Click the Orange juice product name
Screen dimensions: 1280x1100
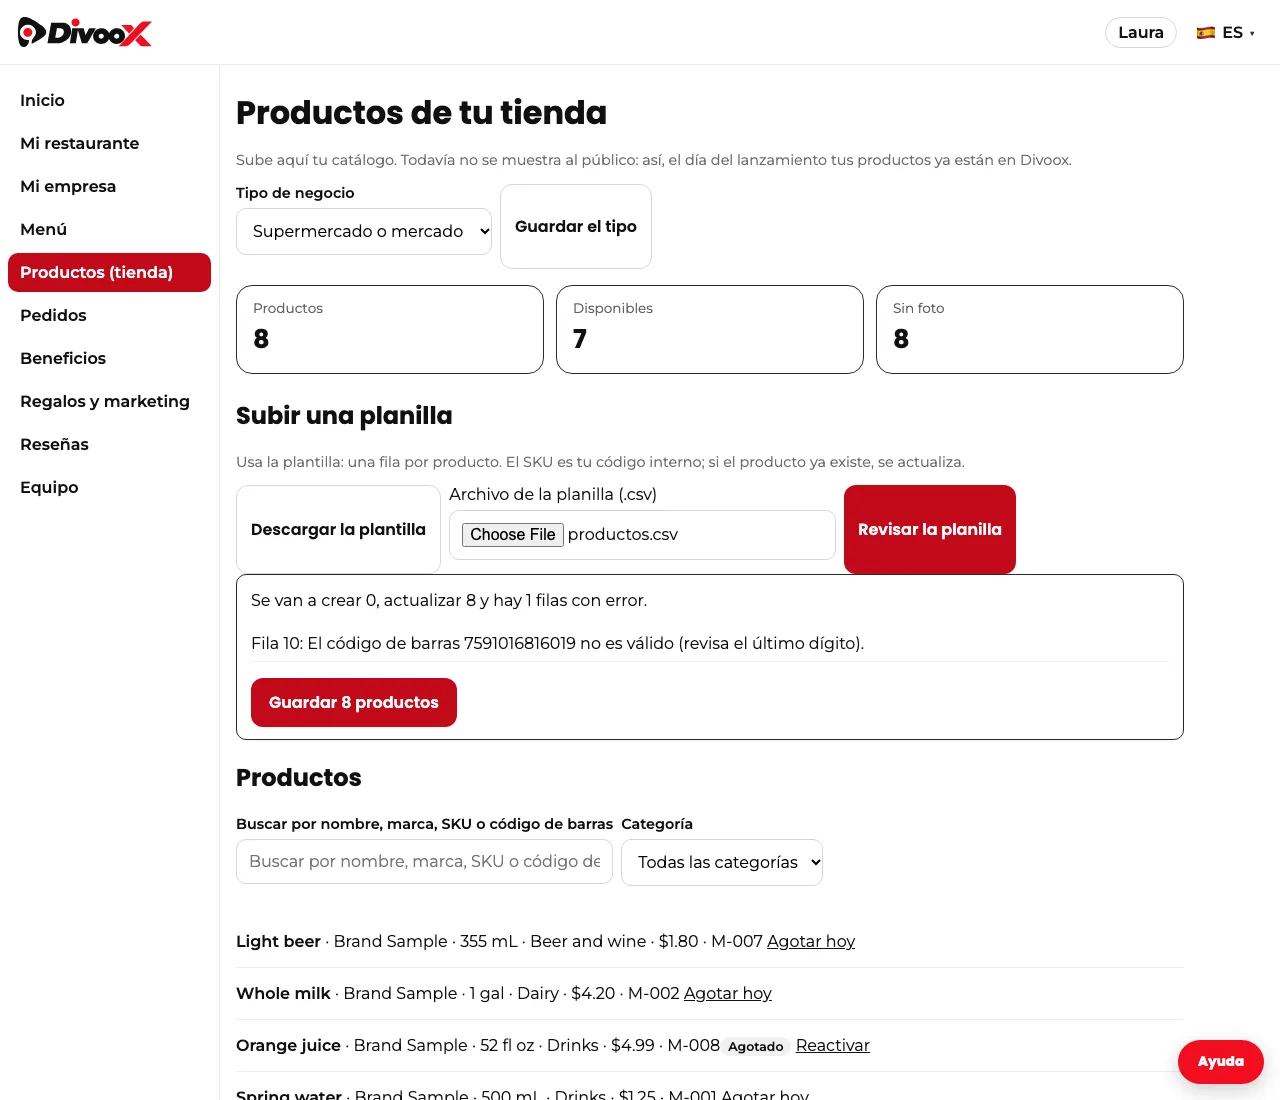coord(288,1045)
